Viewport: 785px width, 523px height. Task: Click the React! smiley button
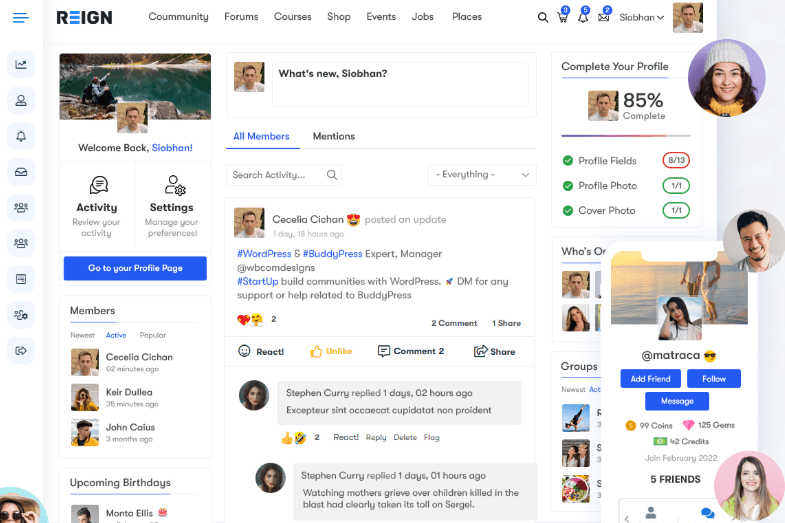pos(261,351)
